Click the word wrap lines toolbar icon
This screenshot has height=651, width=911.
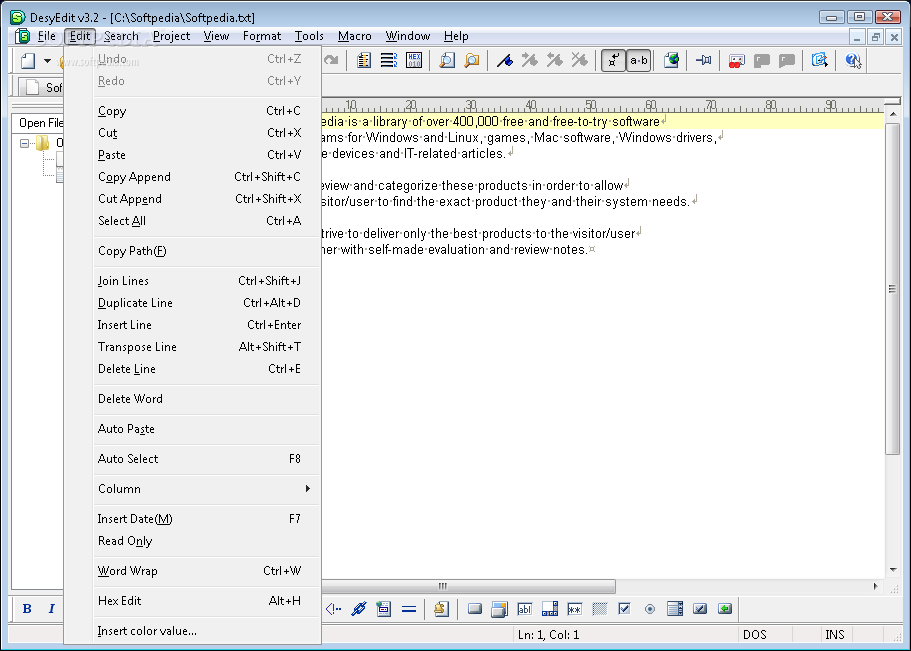coord(389,60)
